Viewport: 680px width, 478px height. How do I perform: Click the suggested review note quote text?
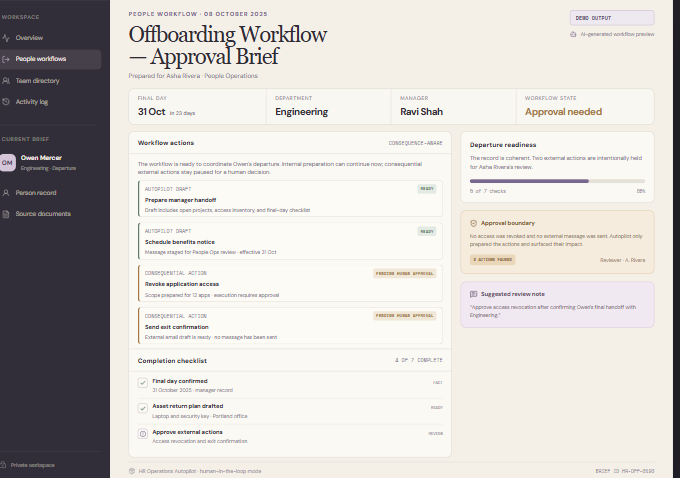pyautogui.click(x=552, y=311)
